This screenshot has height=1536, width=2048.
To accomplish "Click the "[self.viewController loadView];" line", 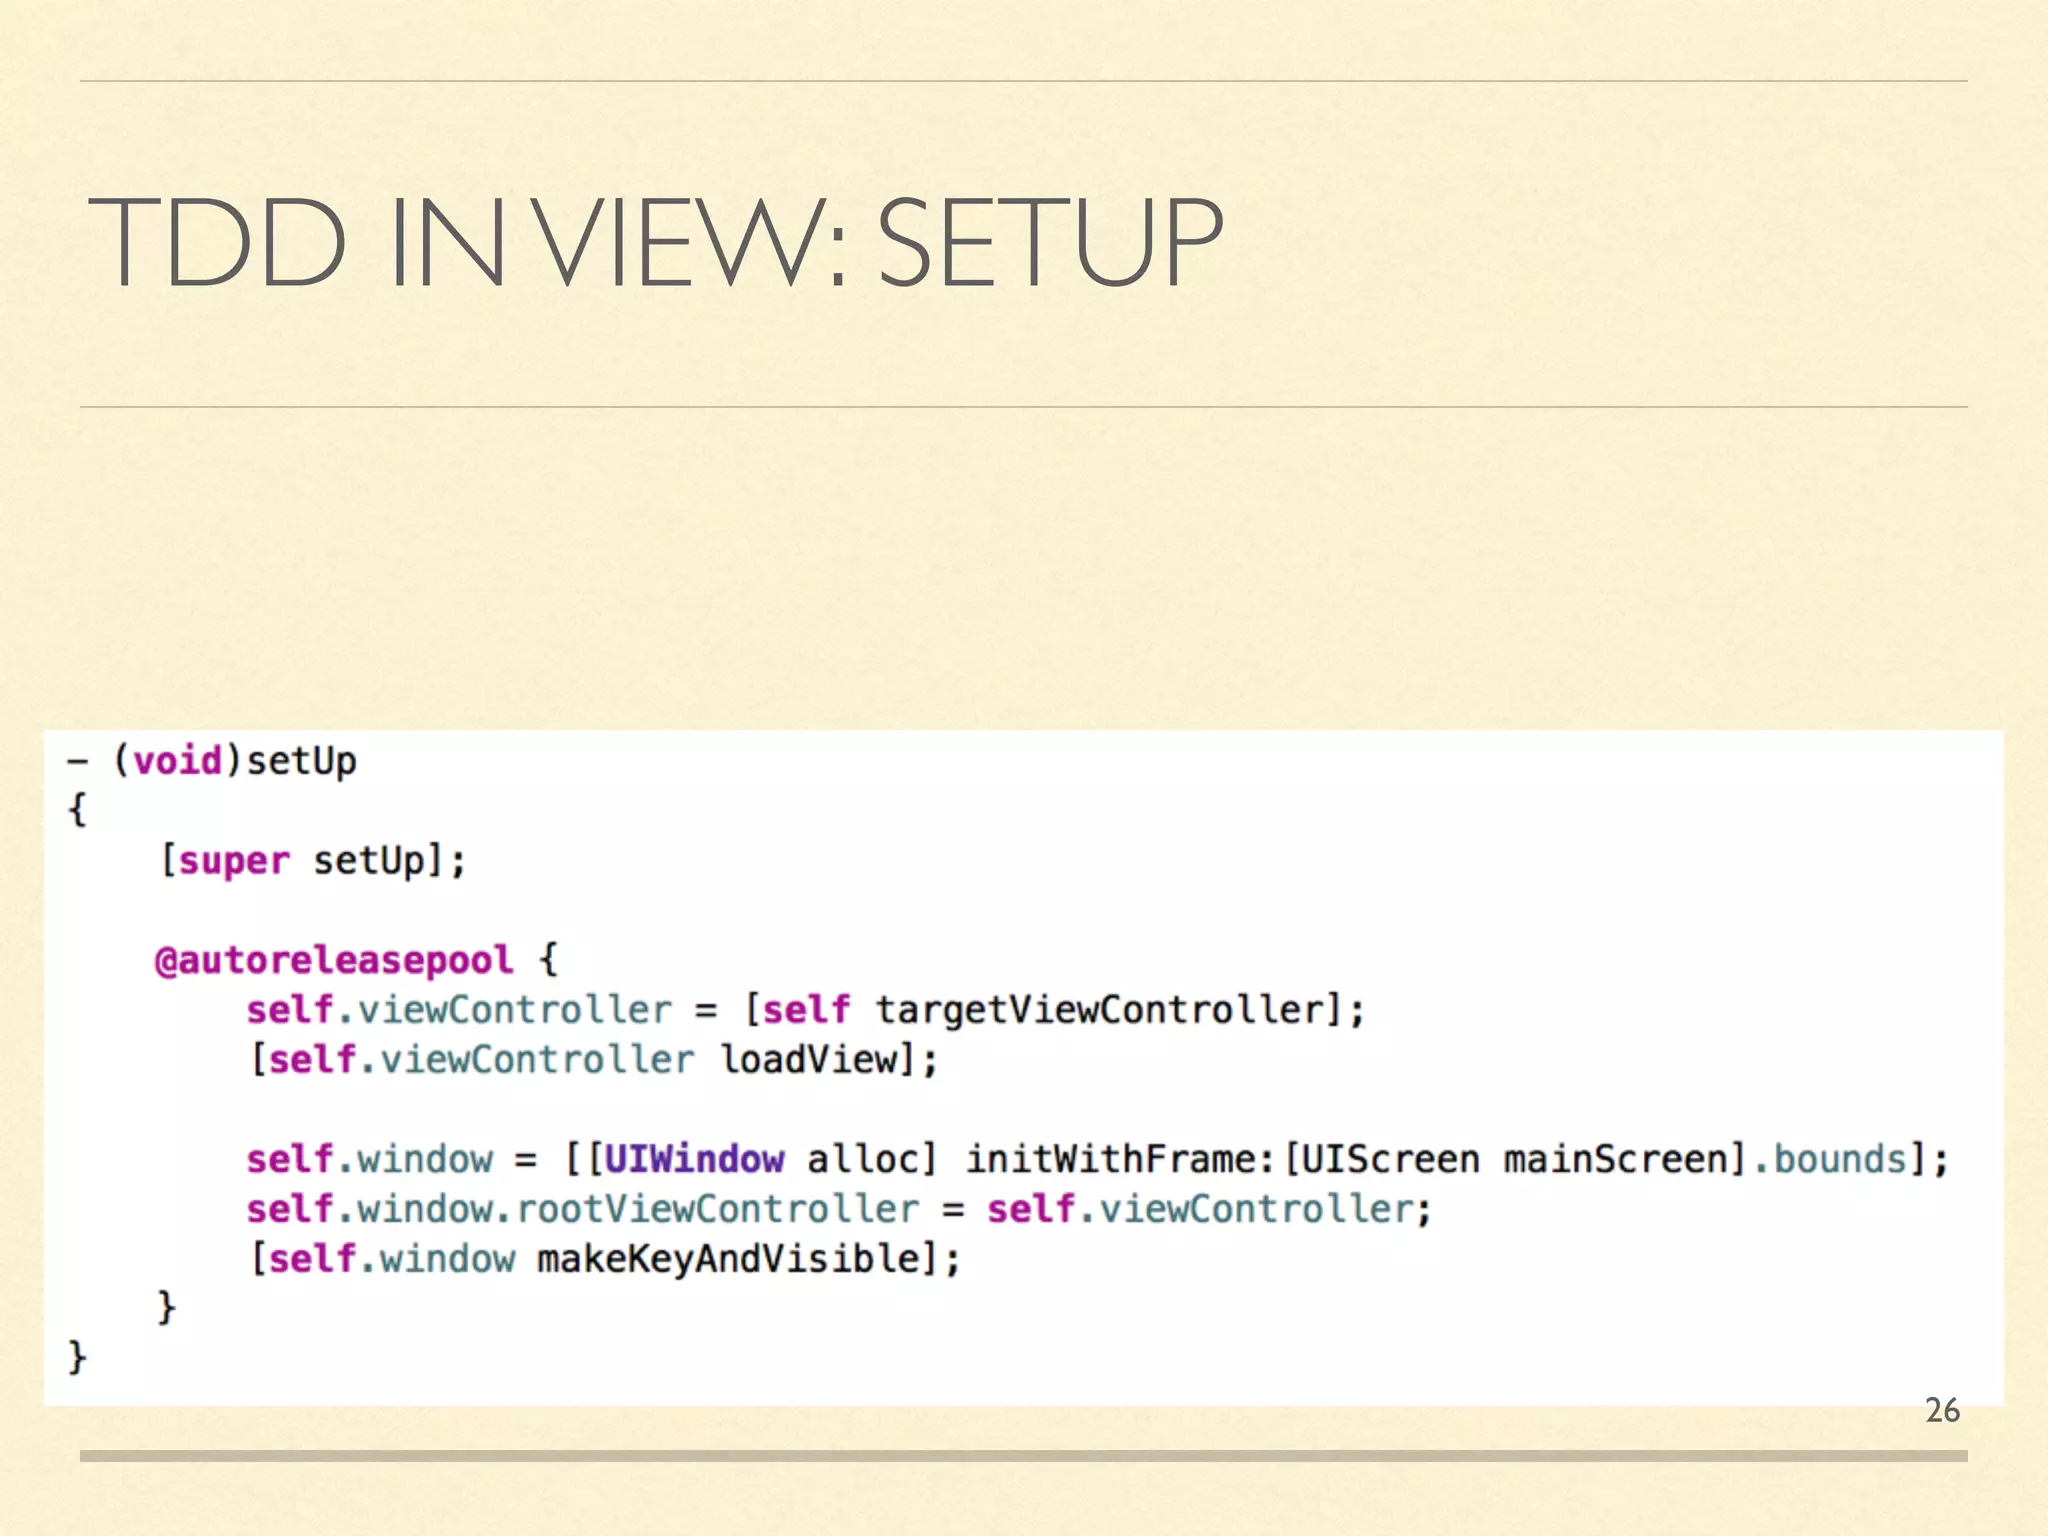I will coord(594,1059).
